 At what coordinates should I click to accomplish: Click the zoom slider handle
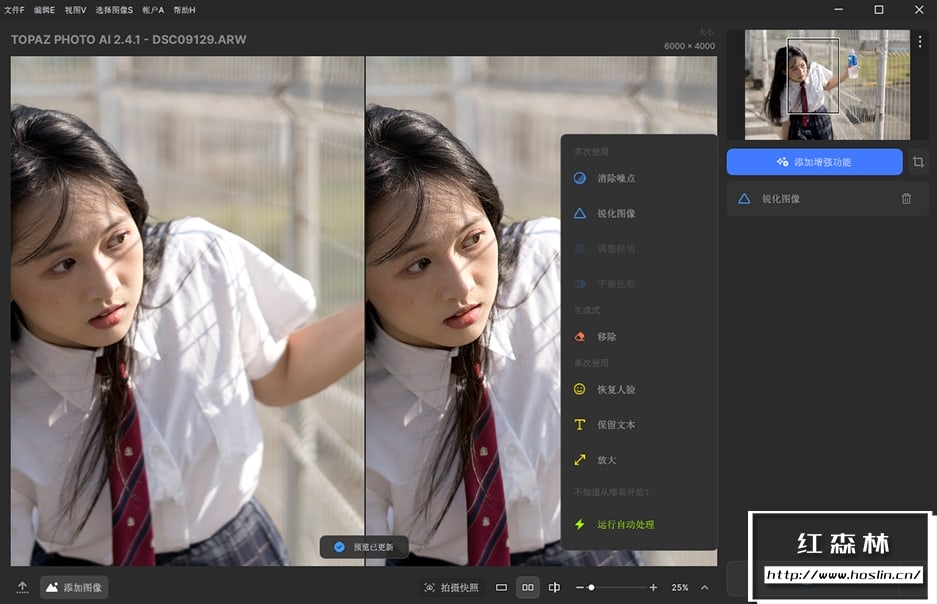pos(591,587)
